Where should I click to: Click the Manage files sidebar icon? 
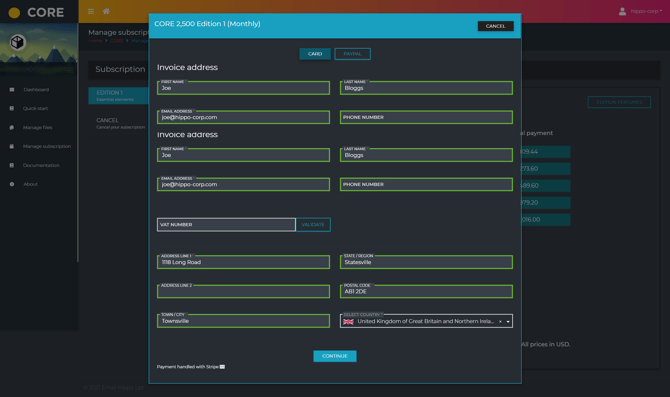[x=12, y=127]
